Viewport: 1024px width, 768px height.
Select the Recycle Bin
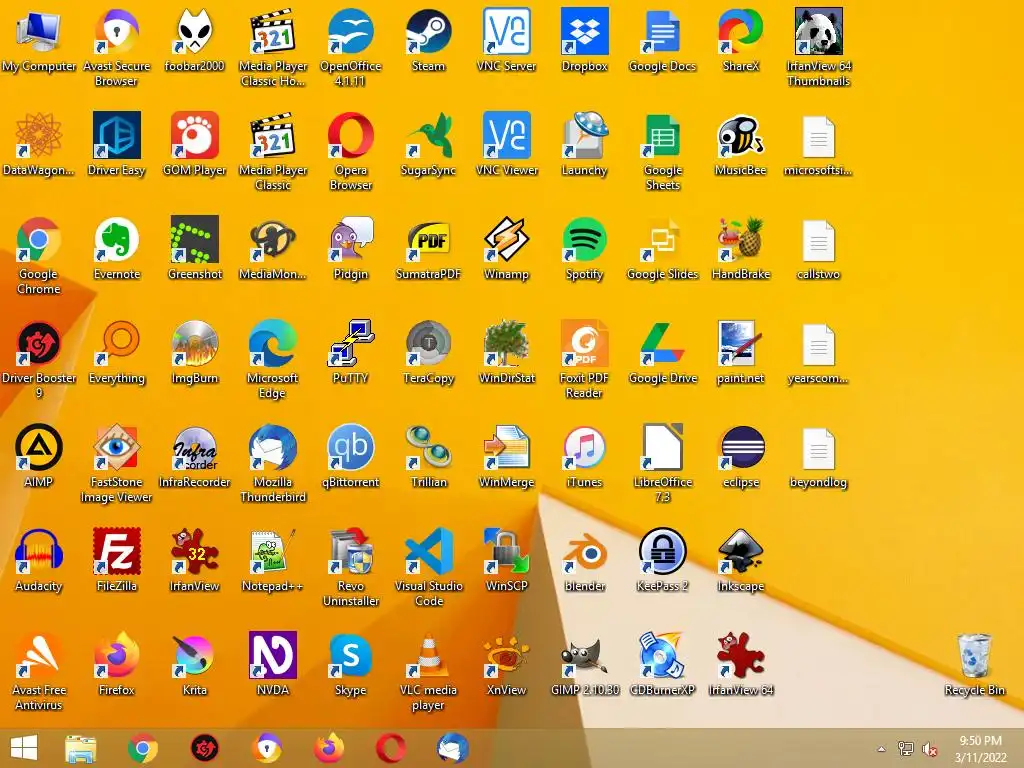[x=974, y=656]
